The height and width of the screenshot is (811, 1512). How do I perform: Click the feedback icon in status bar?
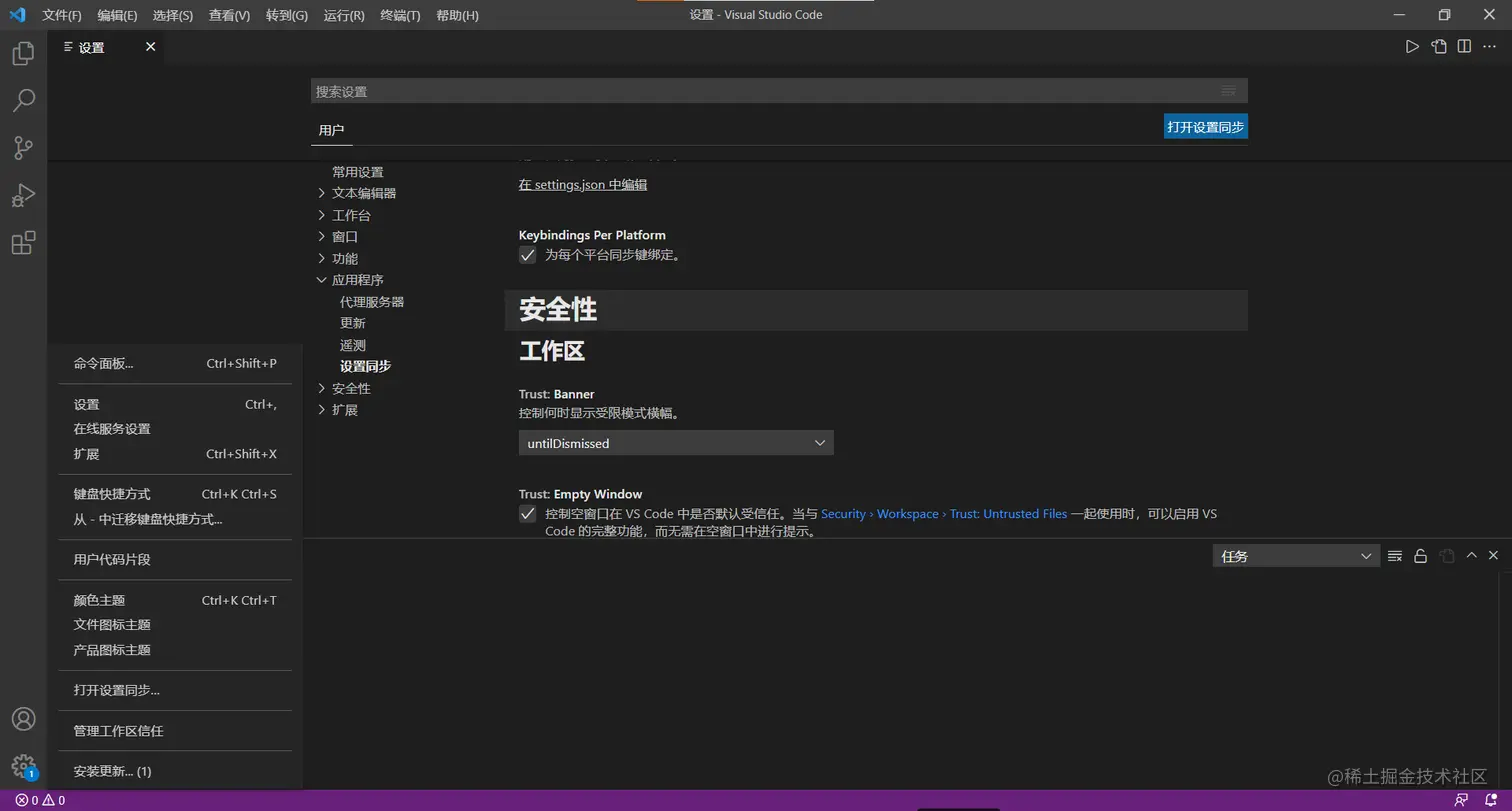click(1462, 800)
